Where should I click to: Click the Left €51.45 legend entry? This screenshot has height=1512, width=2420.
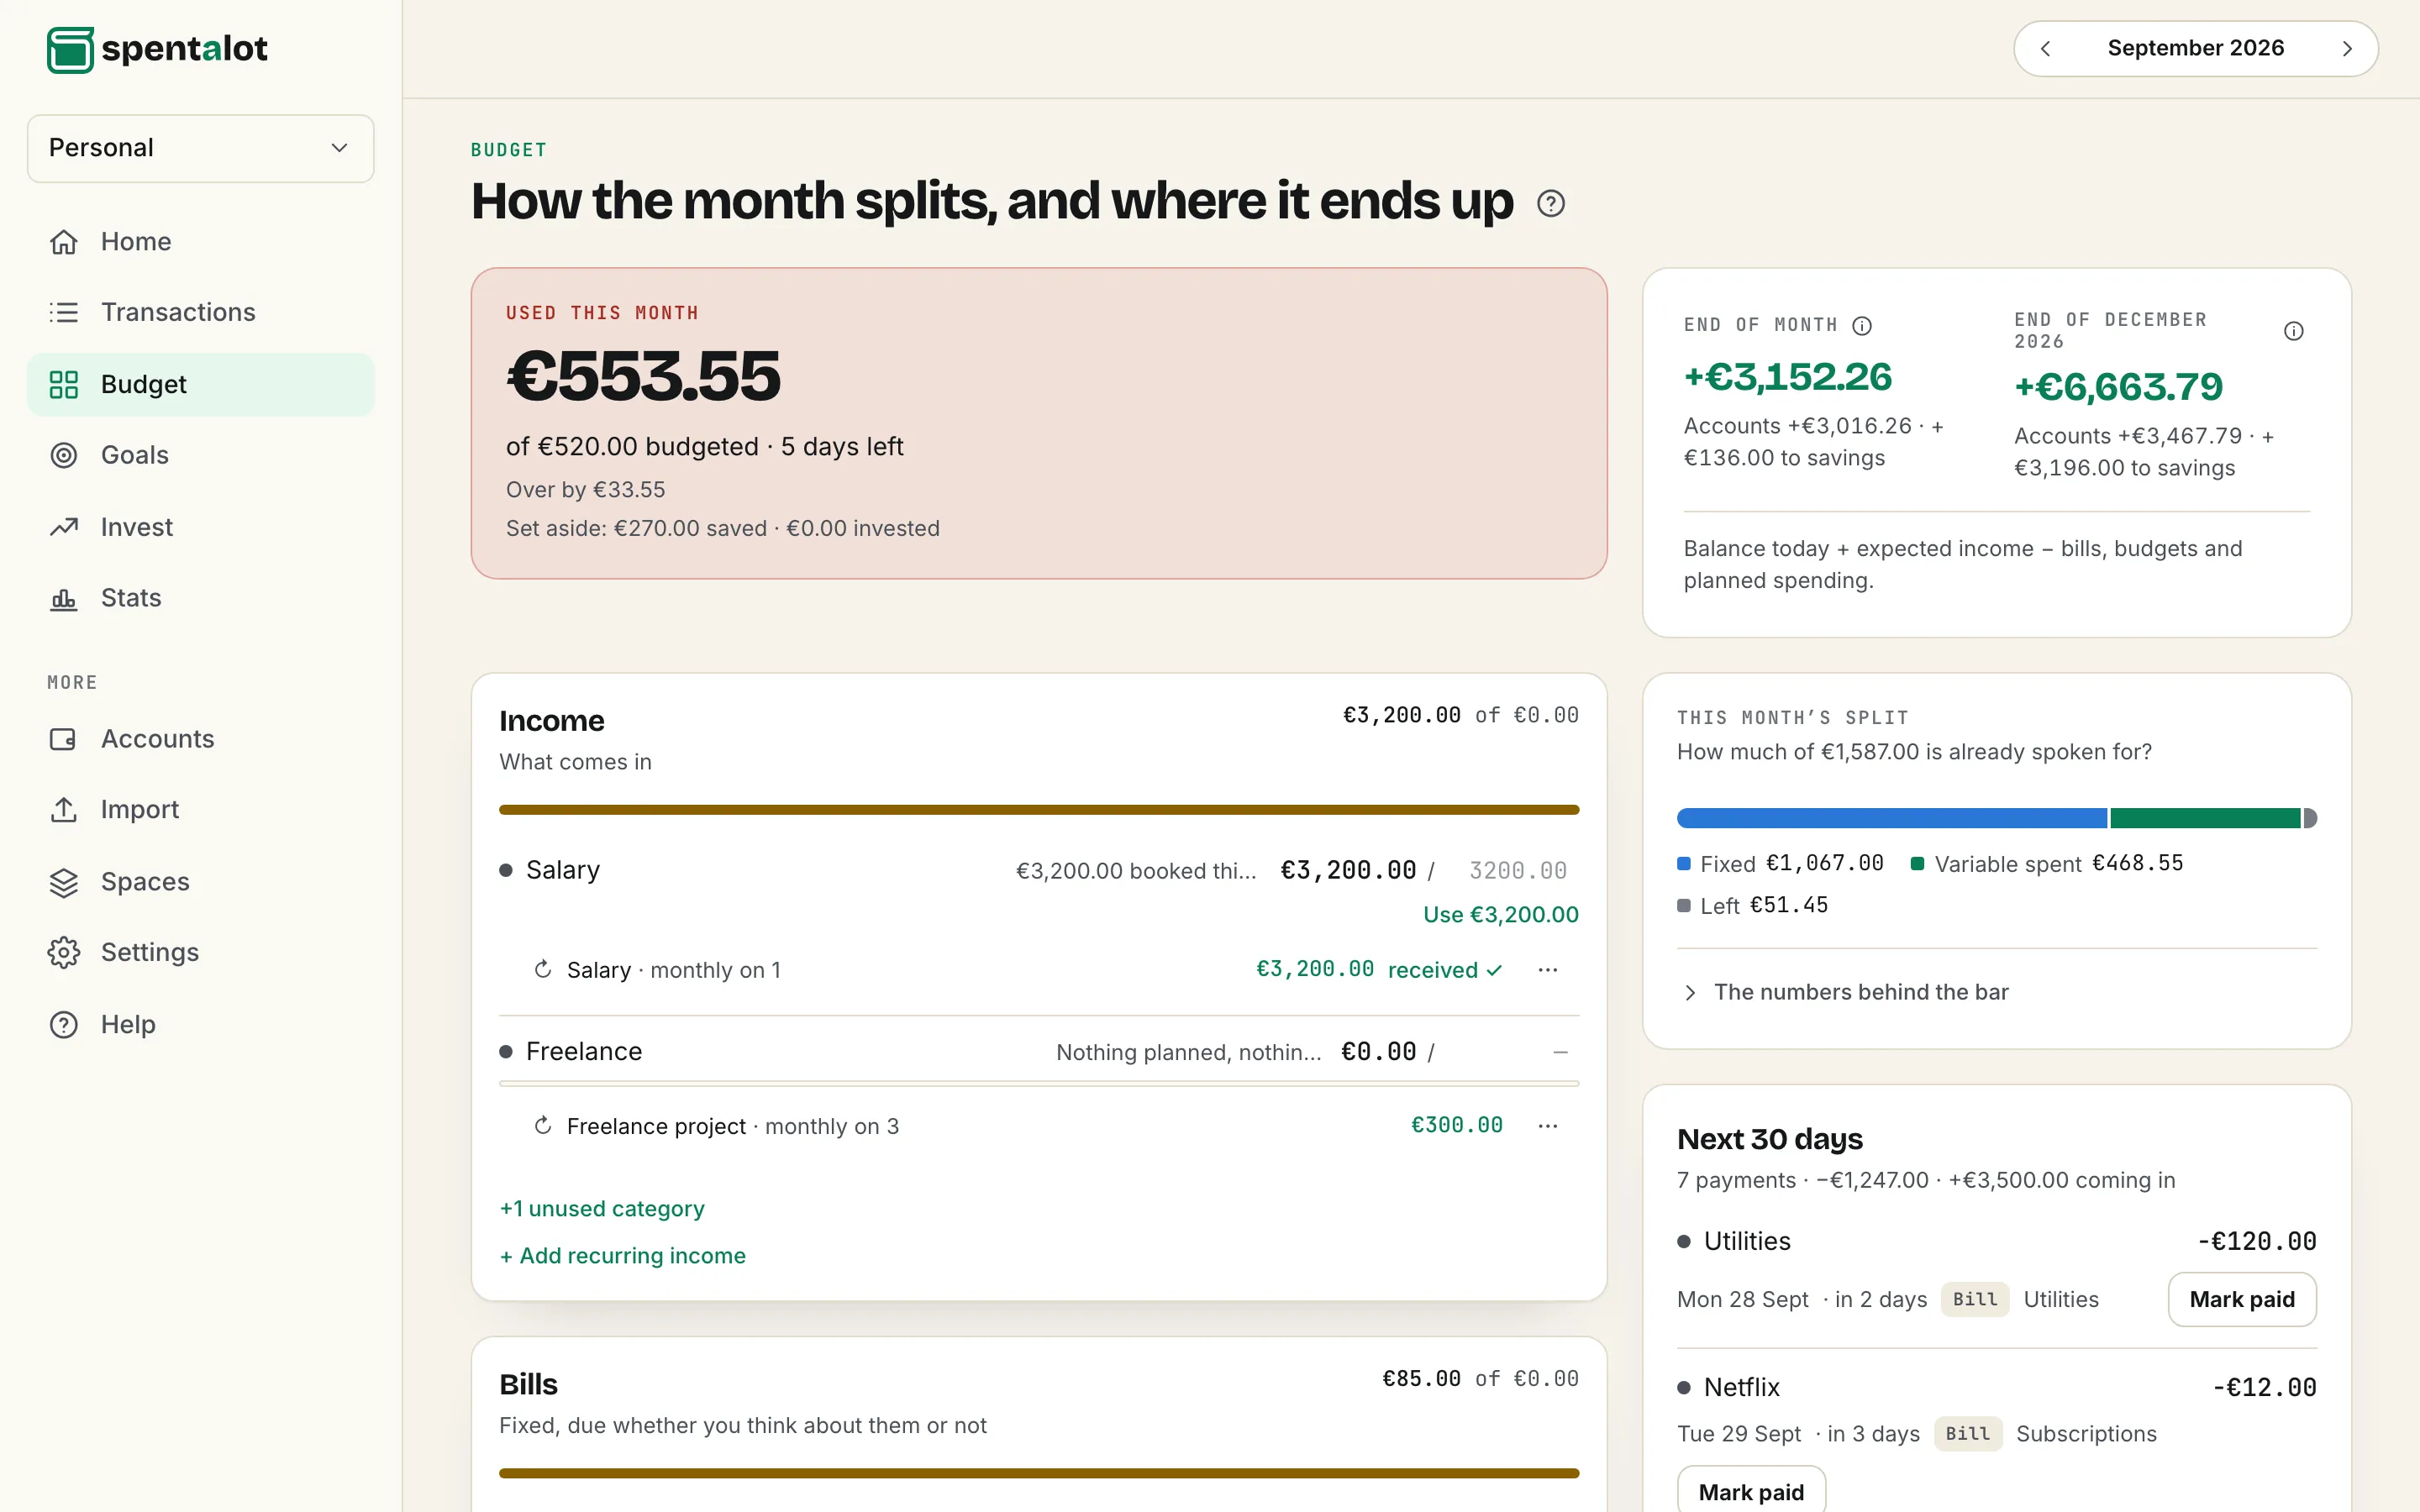[x=1753, y=905]
